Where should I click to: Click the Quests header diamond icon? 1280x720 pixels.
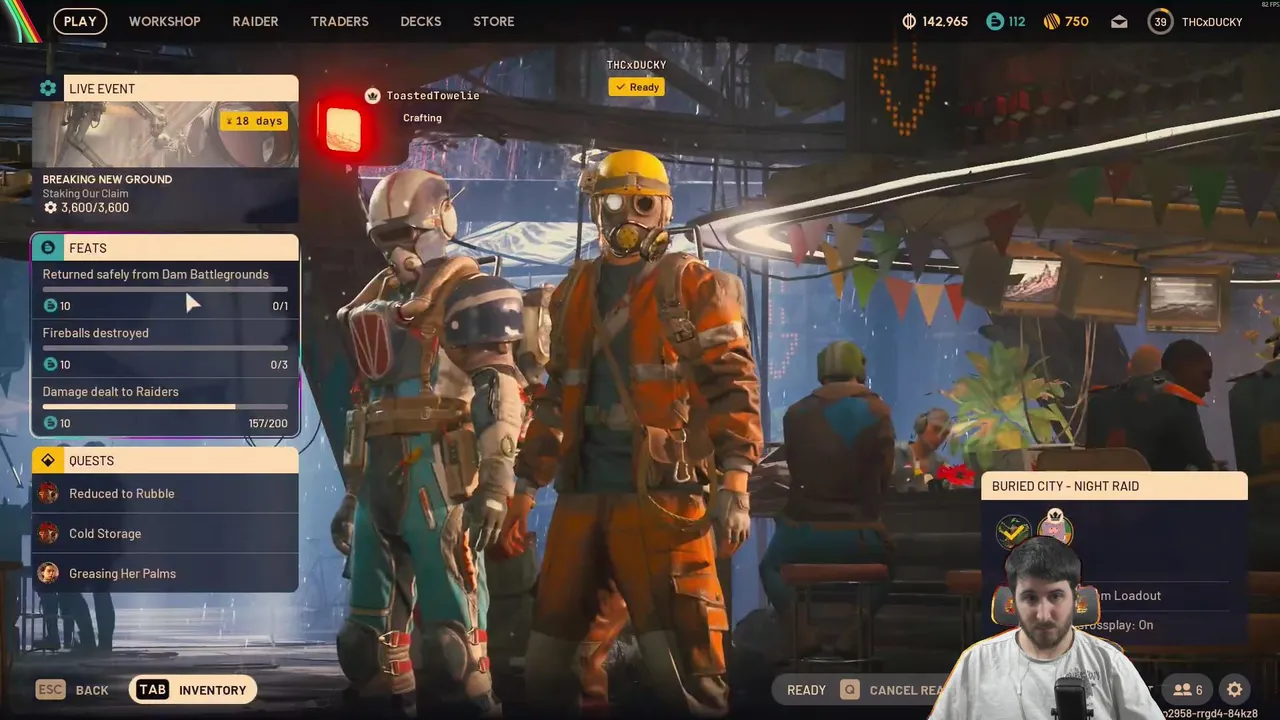click(48, 460)
